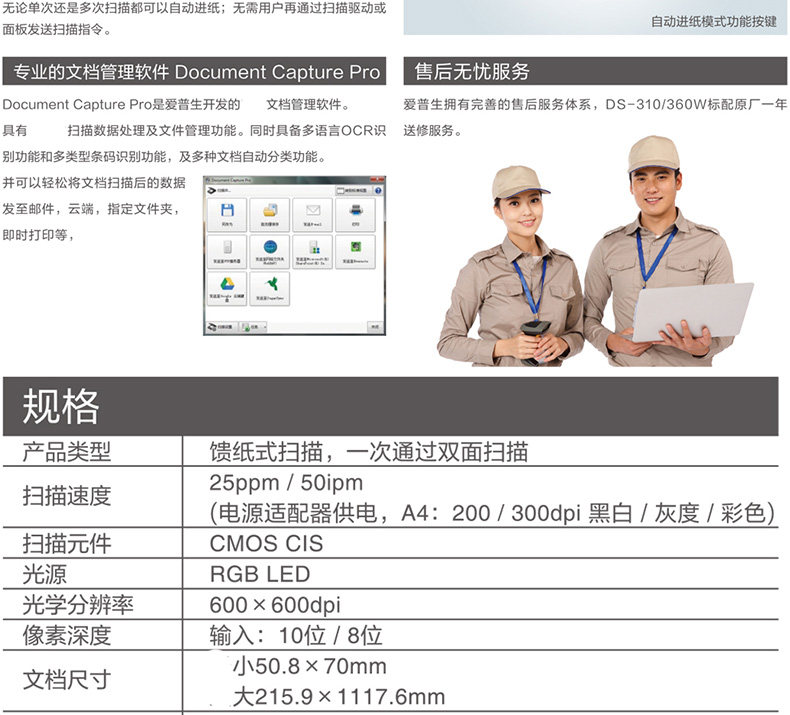
Task: Click the toolbar button beside the help icon
Action: click(354, 190)
